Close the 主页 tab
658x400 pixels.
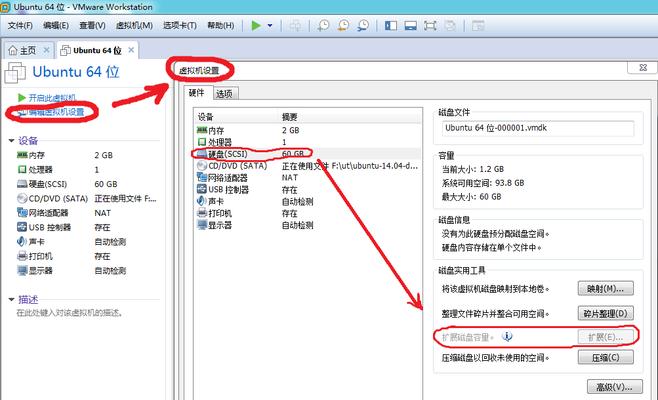click(47, 50)
